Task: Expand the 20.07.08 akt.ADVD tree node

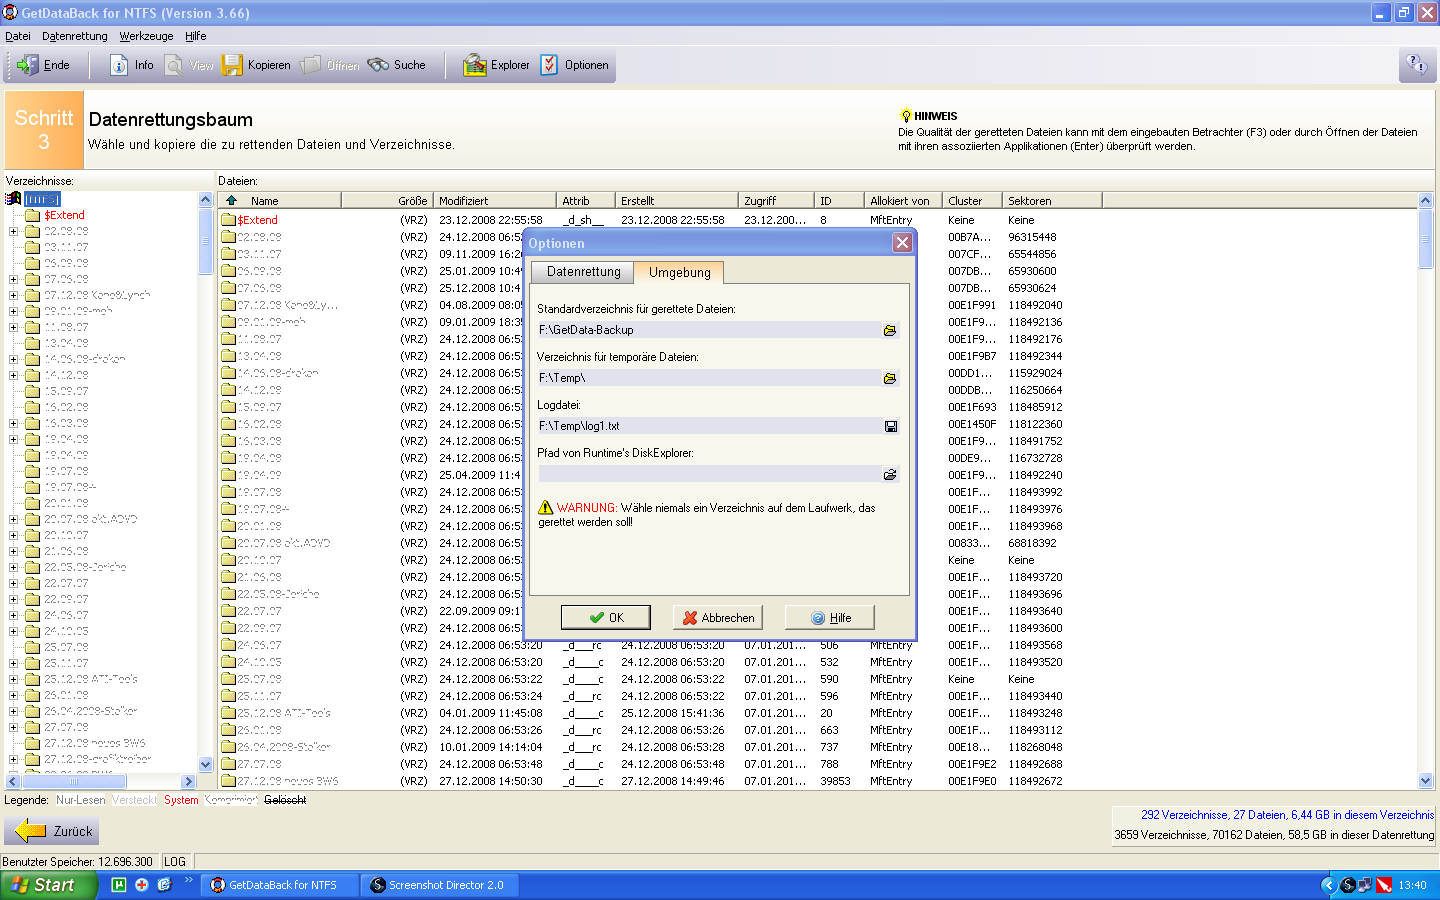Action: click(x=14, y=519)
